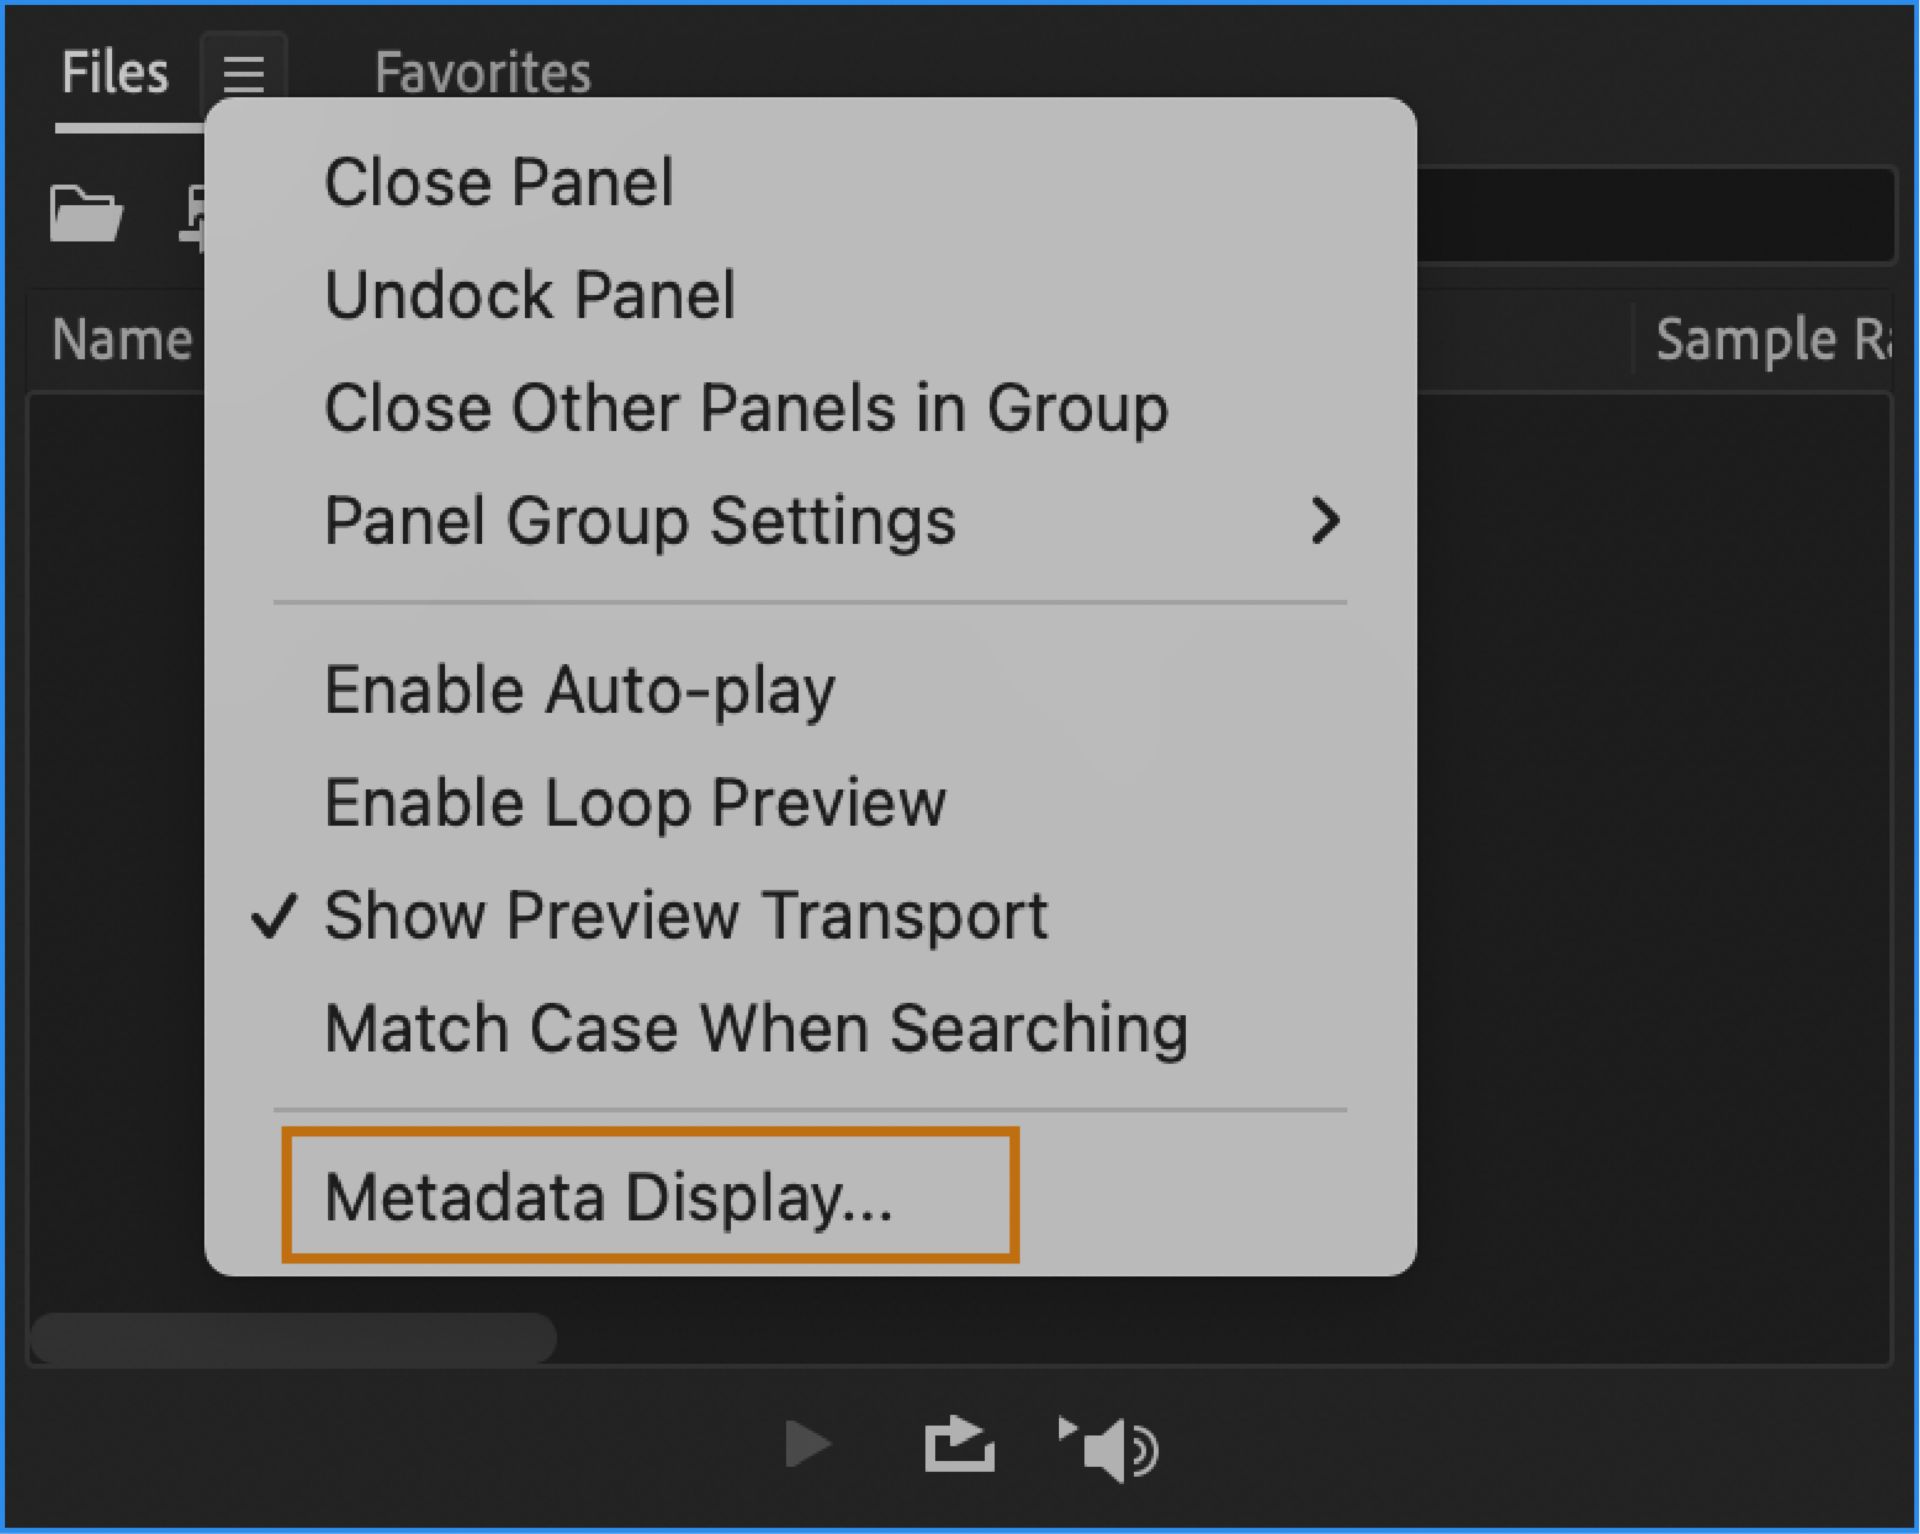
Task: Click the partially hidden Import File icon
Action: [192, 215]
